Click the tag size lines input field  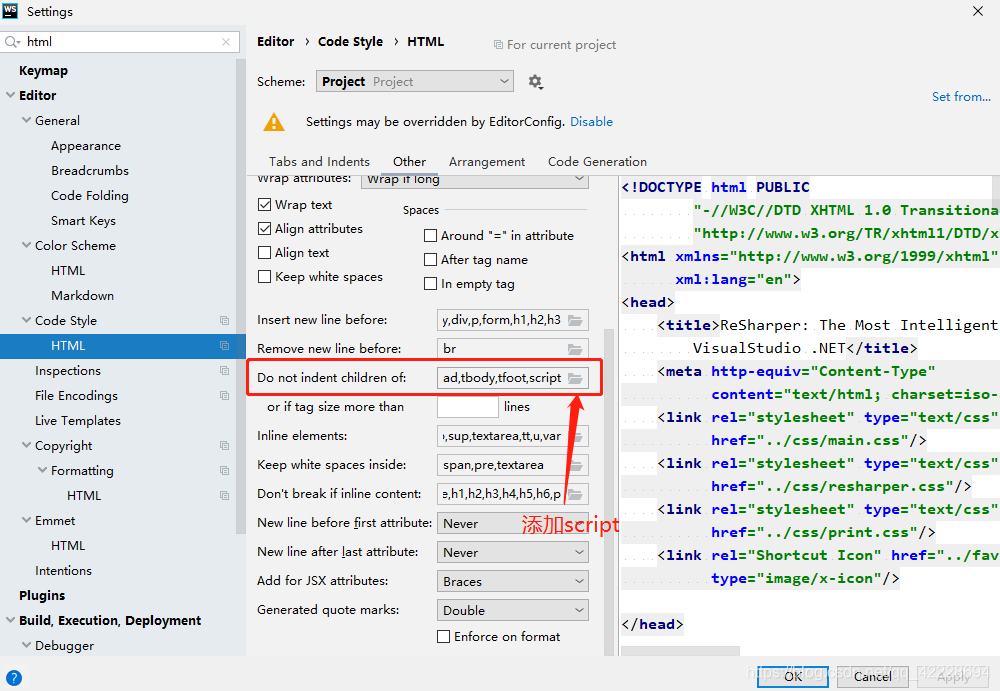[467, 407]
